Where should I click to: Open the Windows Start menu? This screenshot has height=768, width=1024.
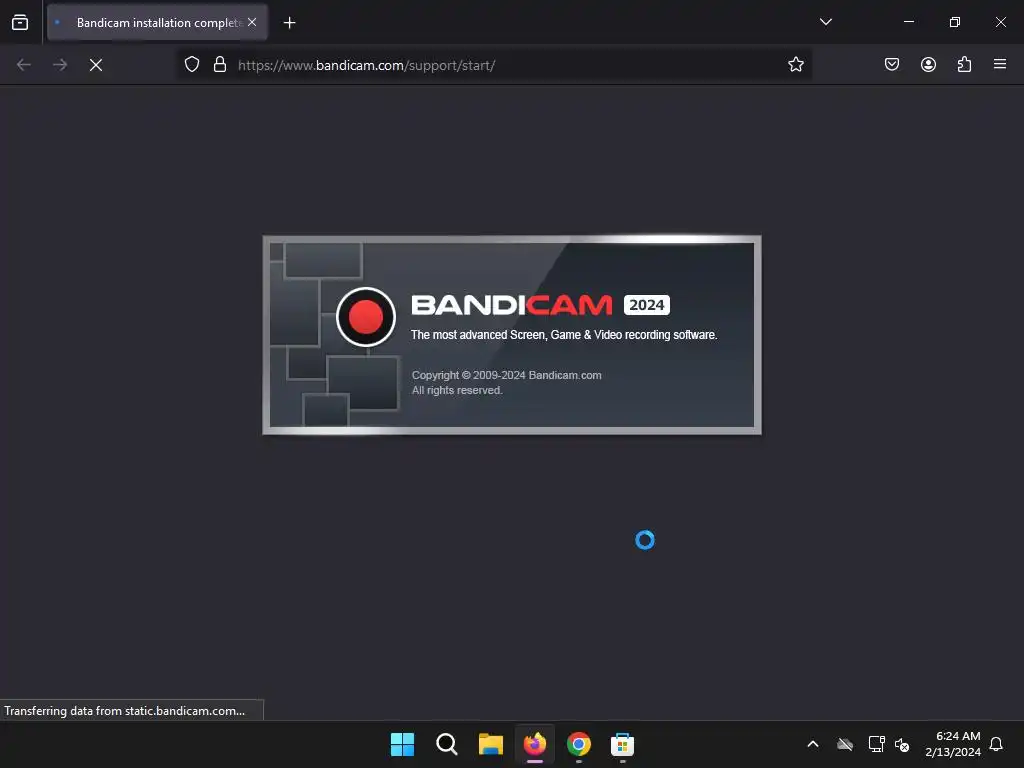coord(402,744)
